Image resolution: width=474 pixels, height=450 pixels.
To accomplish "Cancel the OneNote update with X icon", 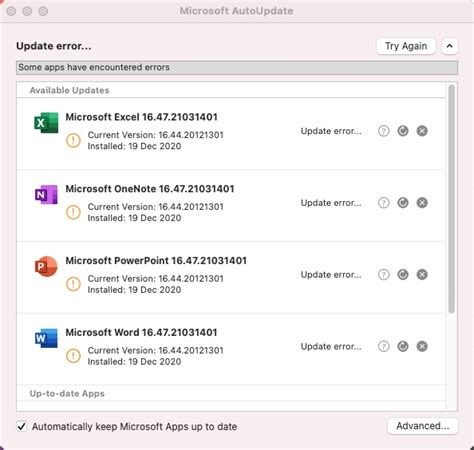I will pyautogui.click(x=422, y=203).
